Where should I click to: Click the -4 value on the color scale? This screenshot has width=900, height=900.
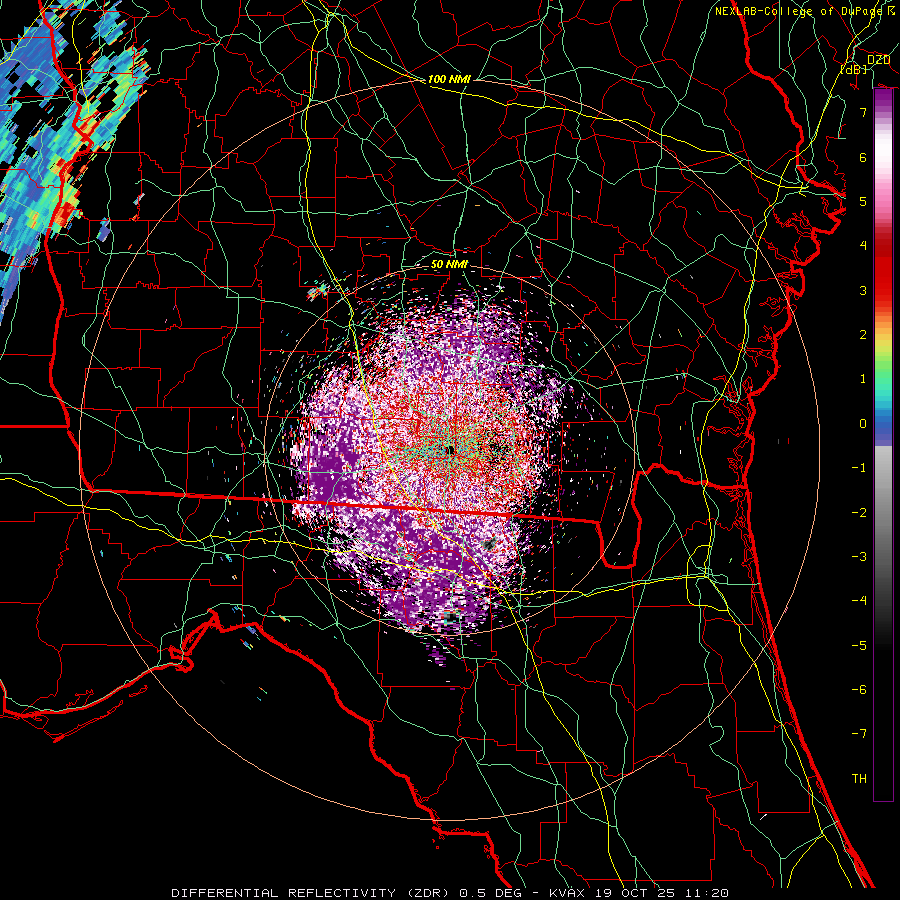coord(859,600)
